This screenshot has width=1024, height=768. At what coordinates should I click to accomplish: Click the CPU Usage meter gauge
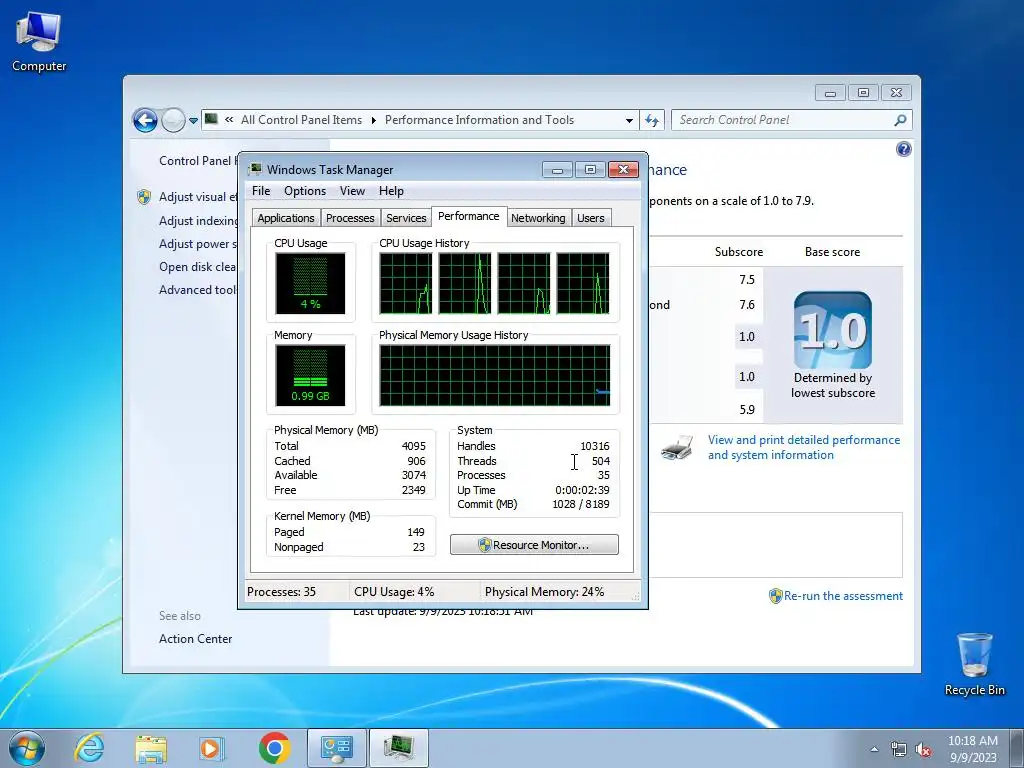click(310, 283)
